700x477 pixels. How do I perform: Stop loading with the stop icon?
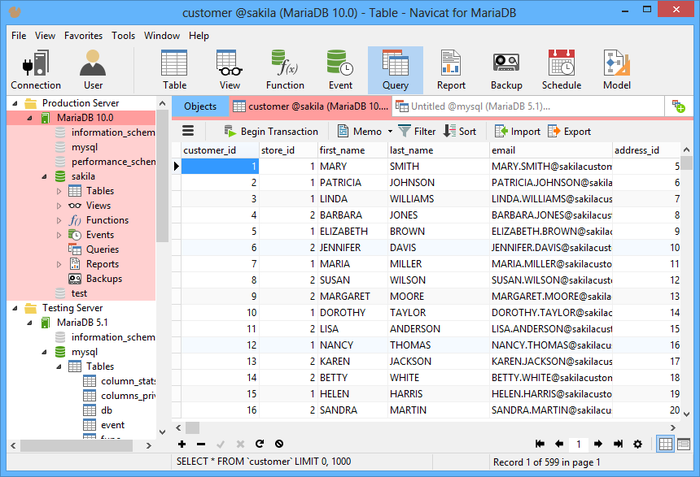279,444
